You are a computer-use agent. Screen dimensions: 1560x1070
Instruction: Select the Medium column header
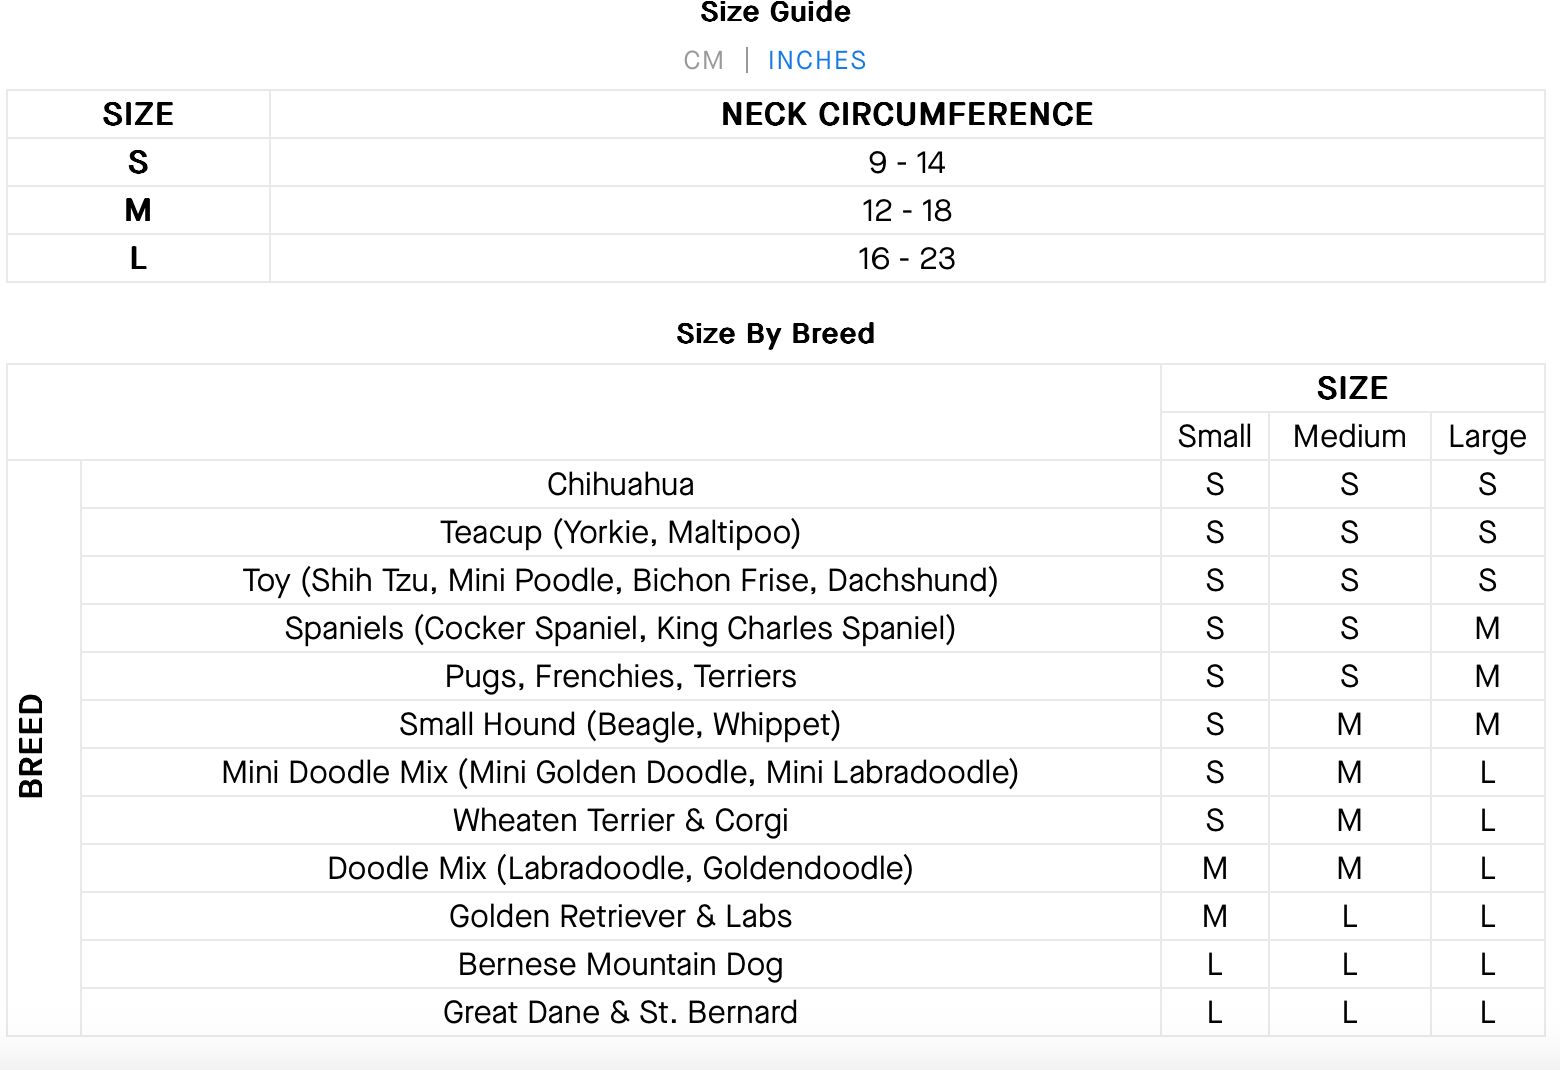click(1349, 437)
